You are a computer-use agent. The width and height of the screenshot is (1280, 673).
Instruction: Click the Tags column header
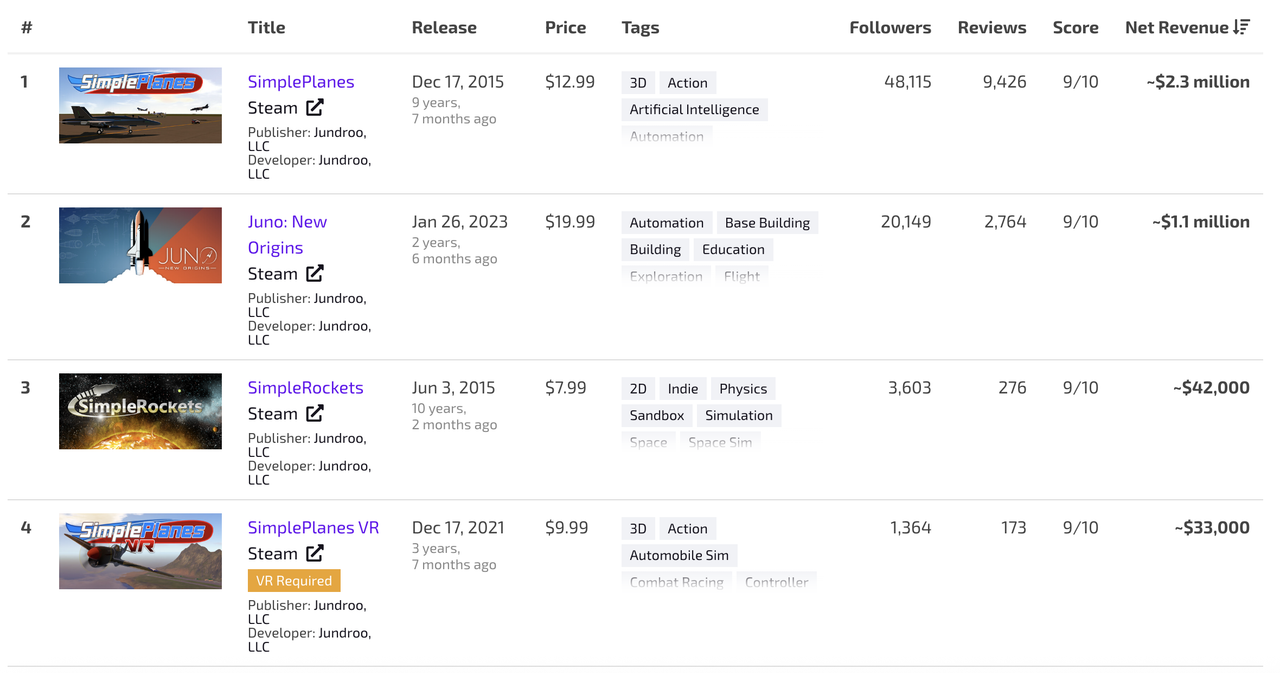tap(640, 27)
